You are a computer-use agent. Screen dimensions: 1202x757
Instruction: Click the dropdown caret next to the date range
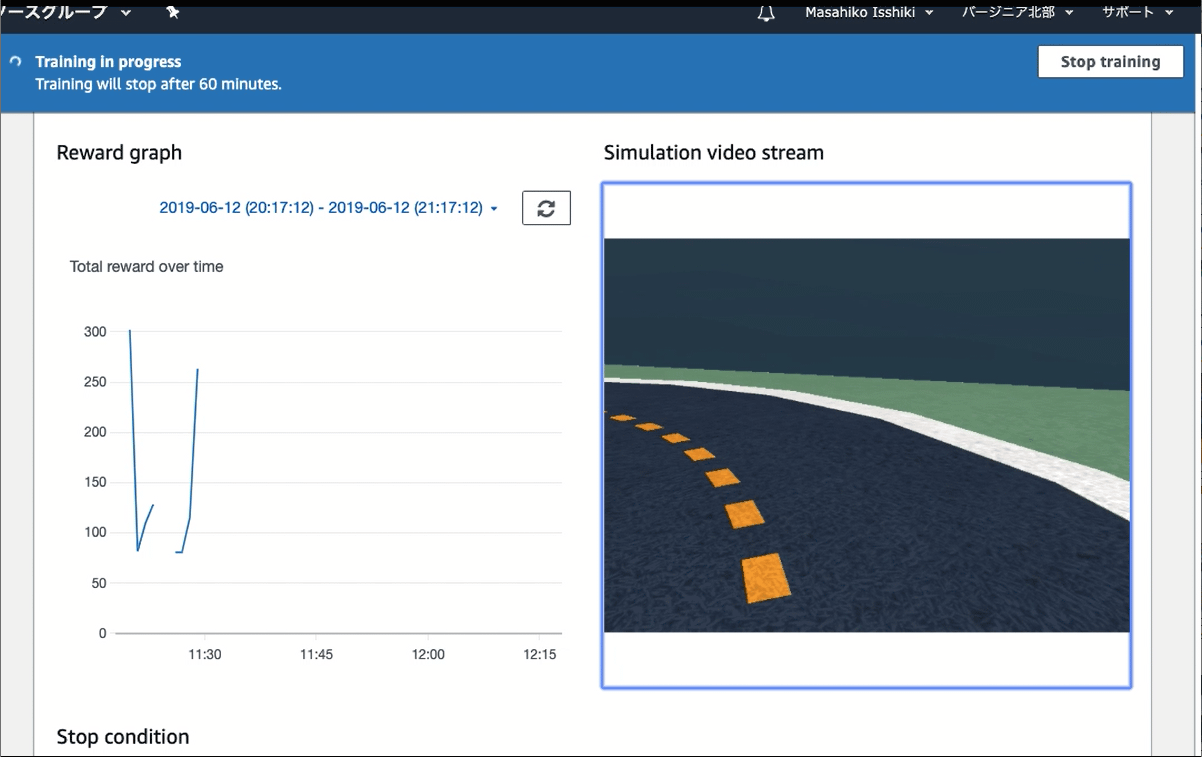pos(494,208)
